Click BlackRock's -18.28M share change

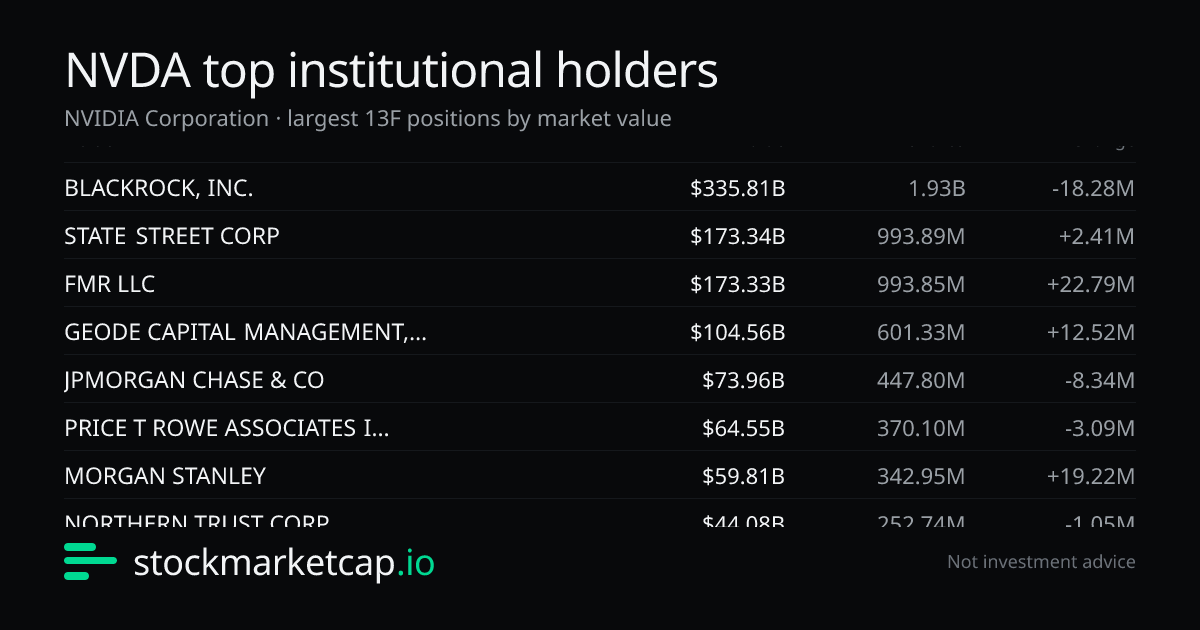click(1093, 188)
